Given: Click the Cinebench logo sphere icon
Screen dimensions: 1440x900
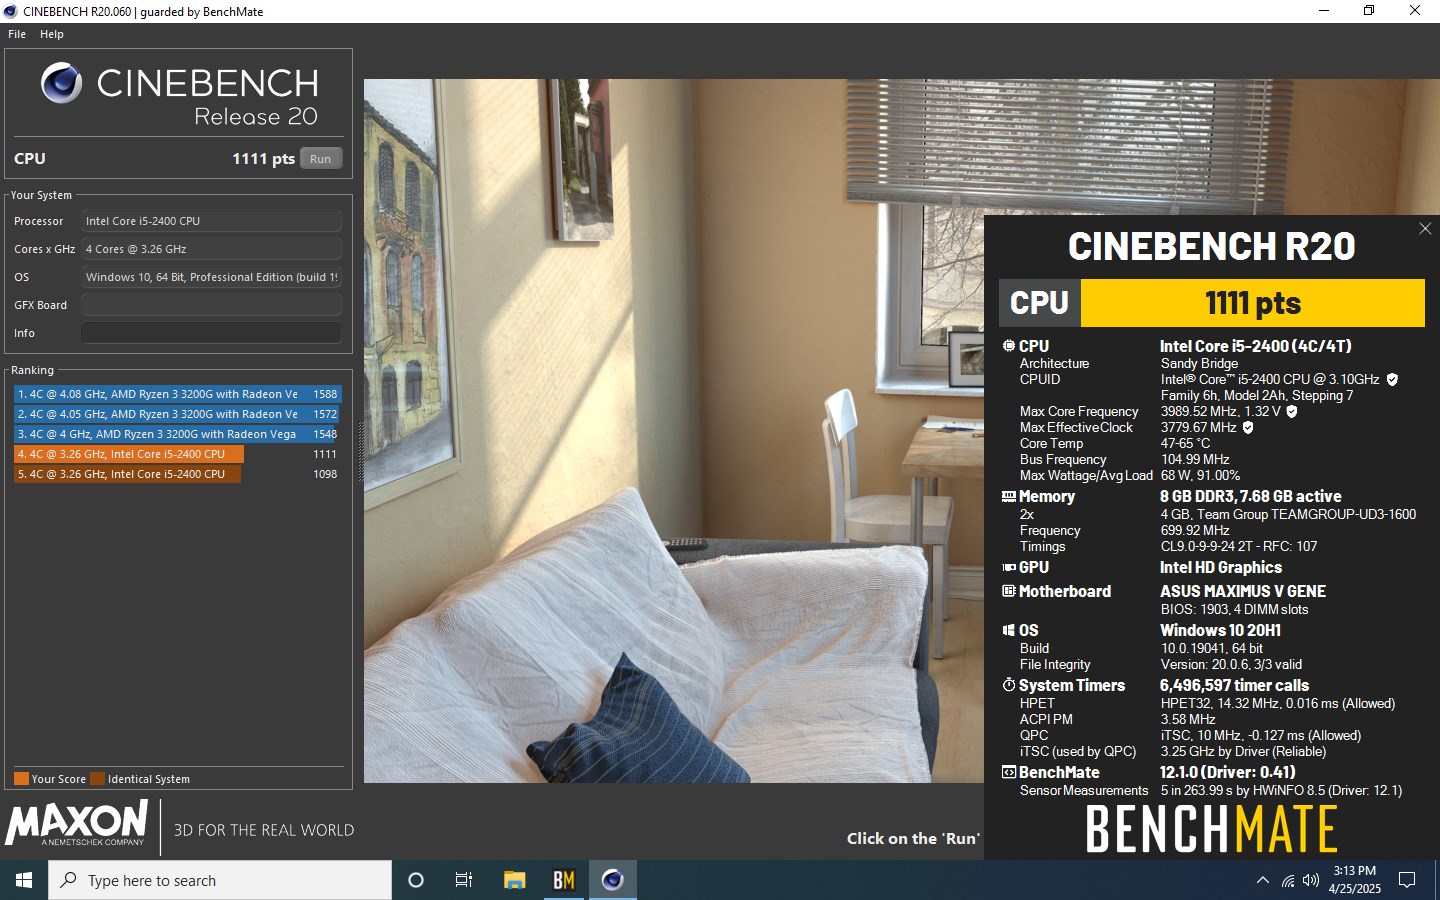Looking at the screenshot, I should [61, 83].
